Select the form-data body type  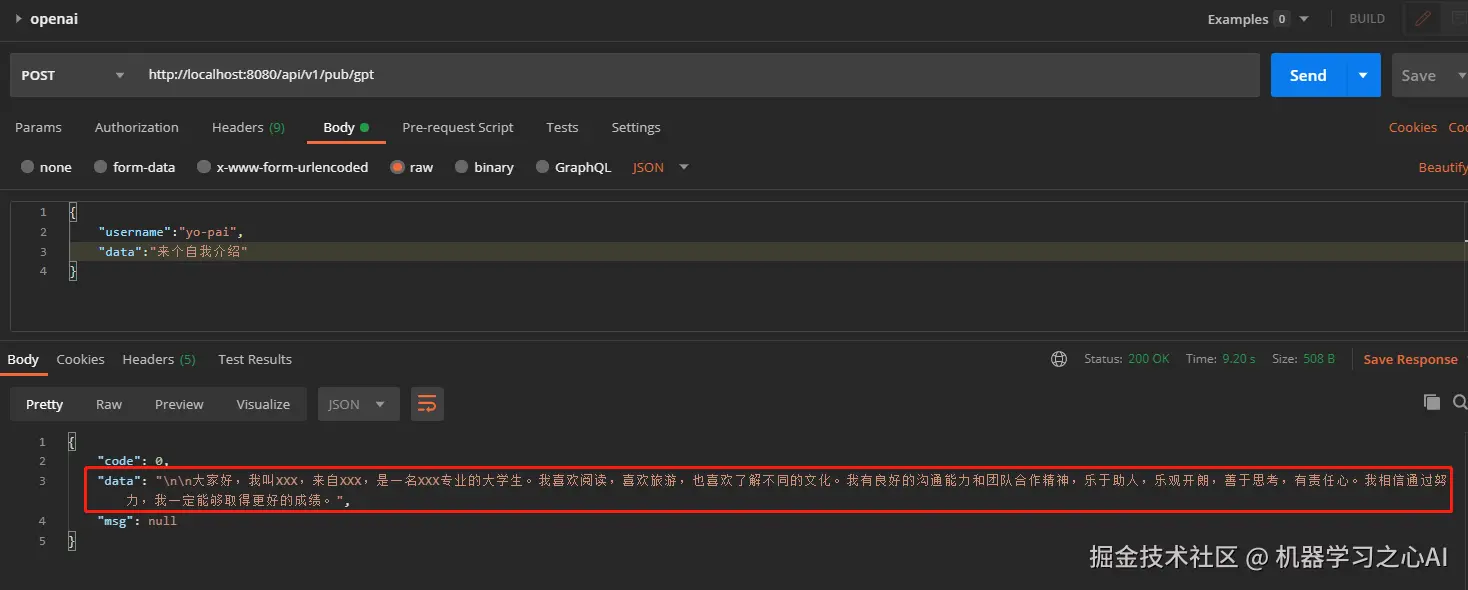[134, 167]
